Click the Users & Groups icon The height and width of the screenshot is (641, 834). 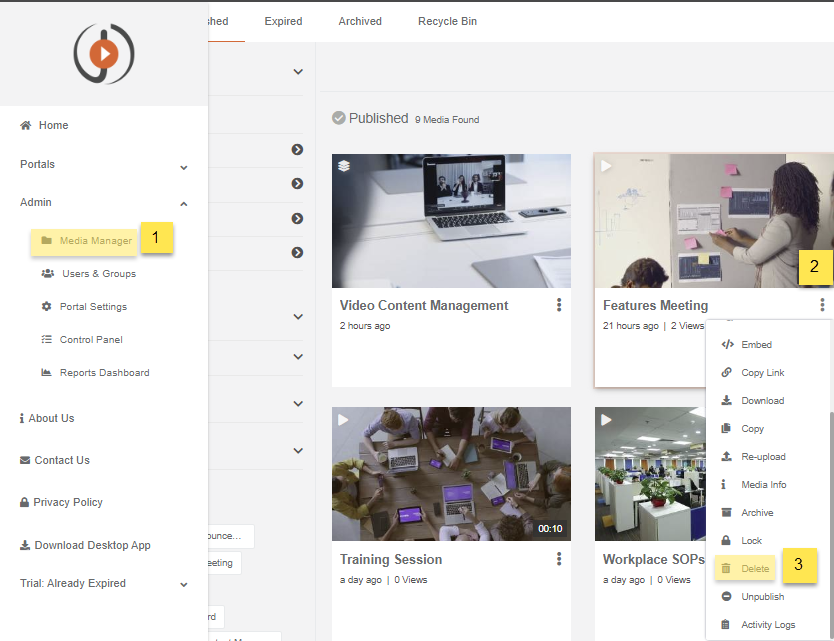(x=47, y=274)
